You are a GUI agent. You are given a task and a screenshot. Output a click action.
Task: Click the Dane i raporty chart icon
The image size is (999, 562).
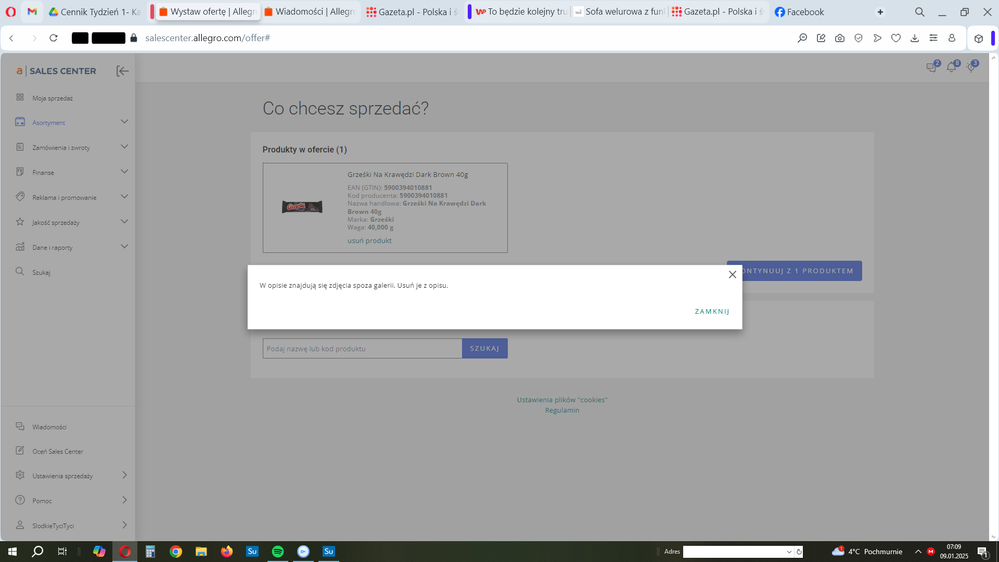point(20,247)
